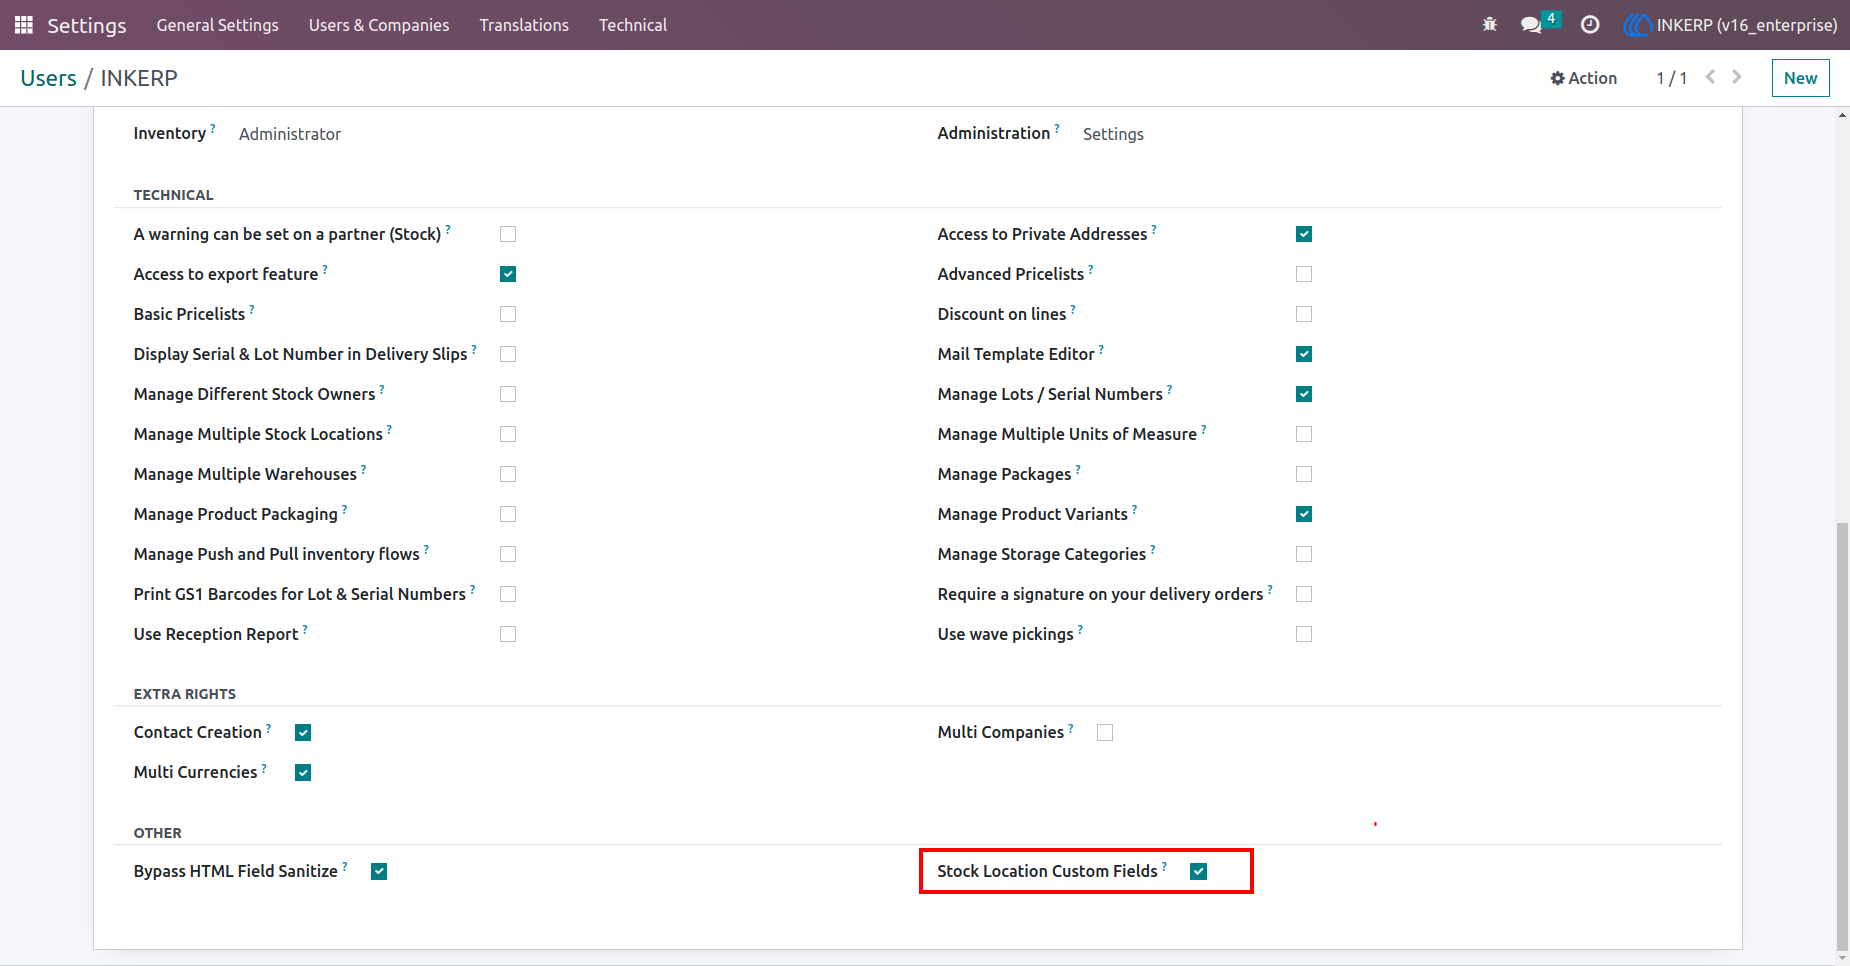The width and height of the screenshot is (1850, 966).
Task: Open Inventory Administrator selection field
Action: click(290, 134)
